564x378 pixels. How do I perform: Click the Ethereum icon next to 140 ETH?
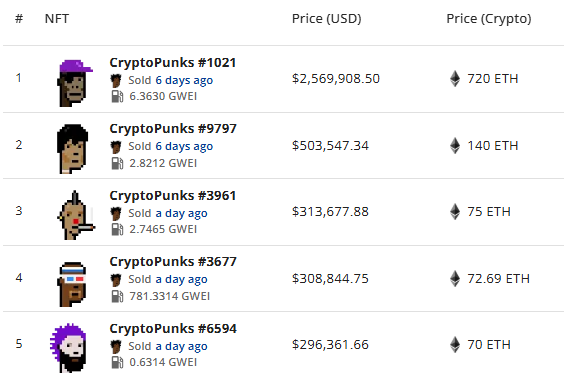click(x=455, y=146)
